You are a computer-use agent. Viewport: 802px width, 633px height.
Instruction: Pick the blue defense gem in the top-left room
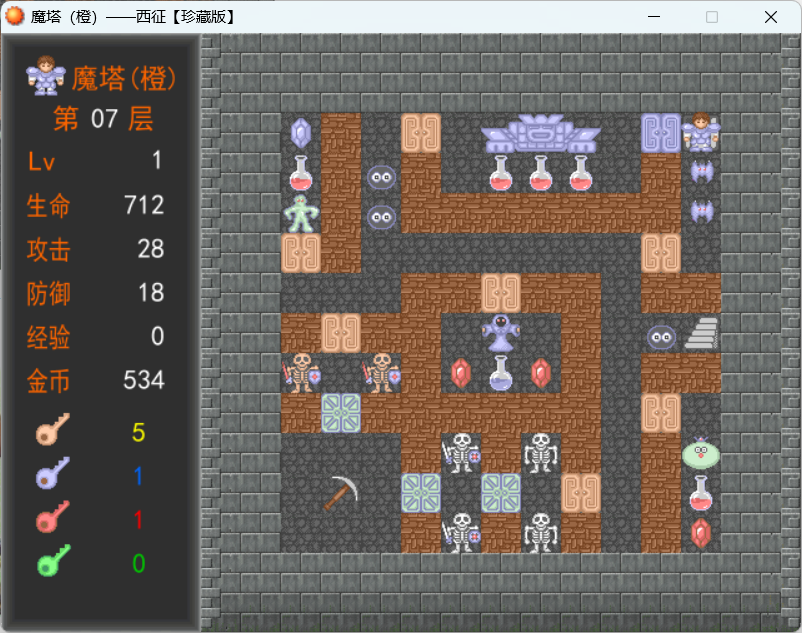[x=301, y=133]
